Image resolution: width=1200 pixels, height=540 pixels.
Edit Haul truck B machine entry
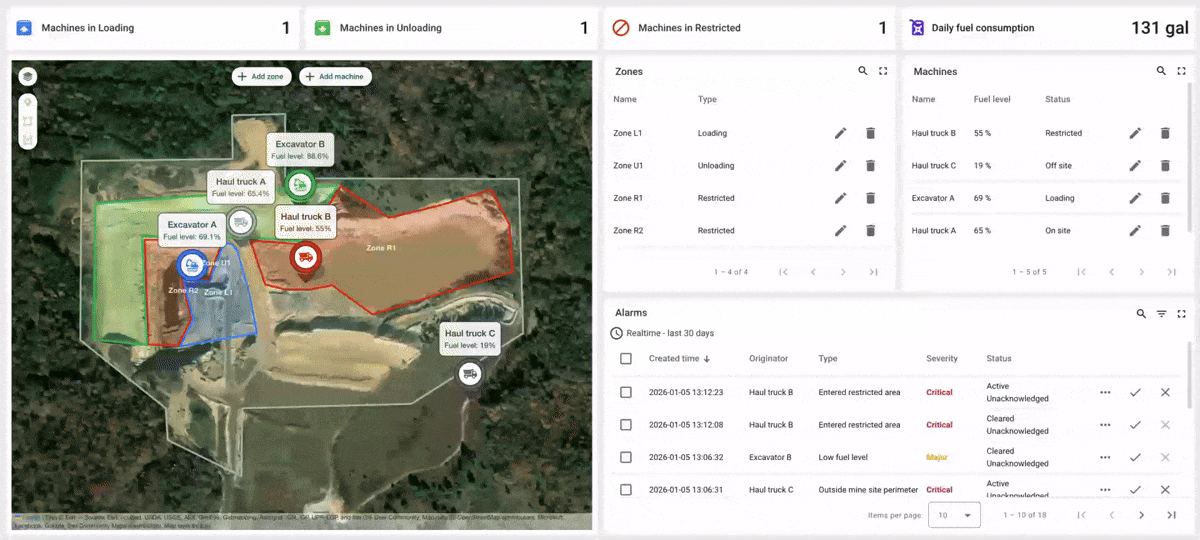pos(1135,133)
